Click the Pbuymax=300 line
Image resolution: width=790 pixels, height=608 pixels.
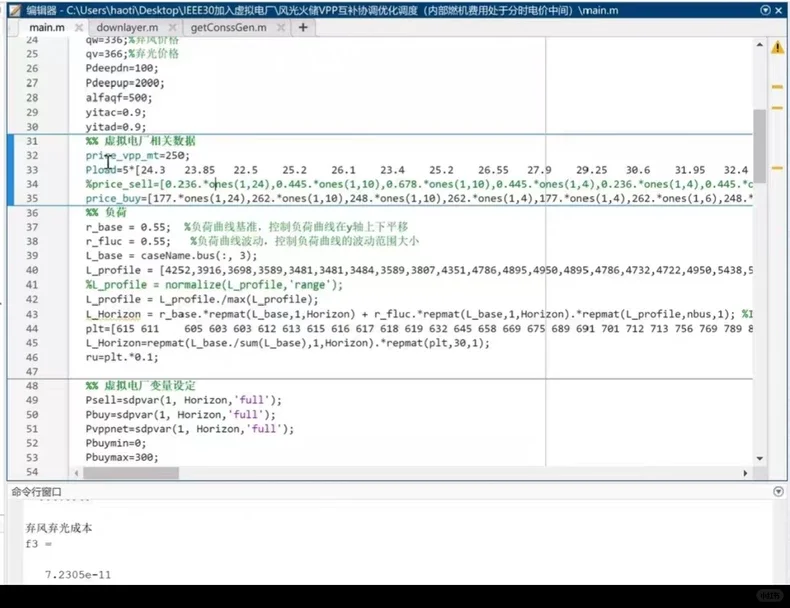122,457
